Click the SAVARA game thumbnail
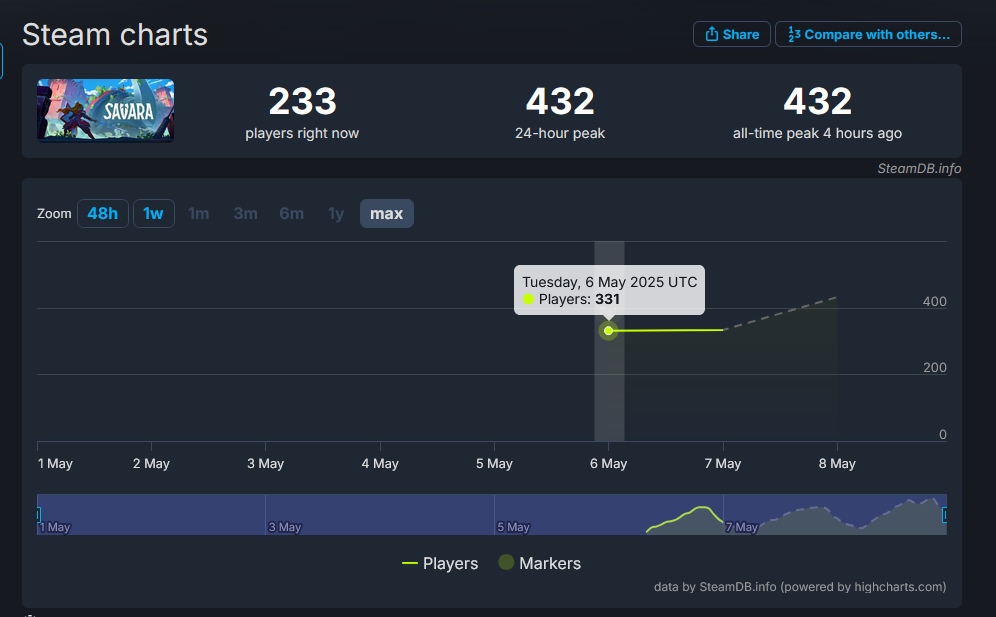996x617 pixels. (105, 111)
